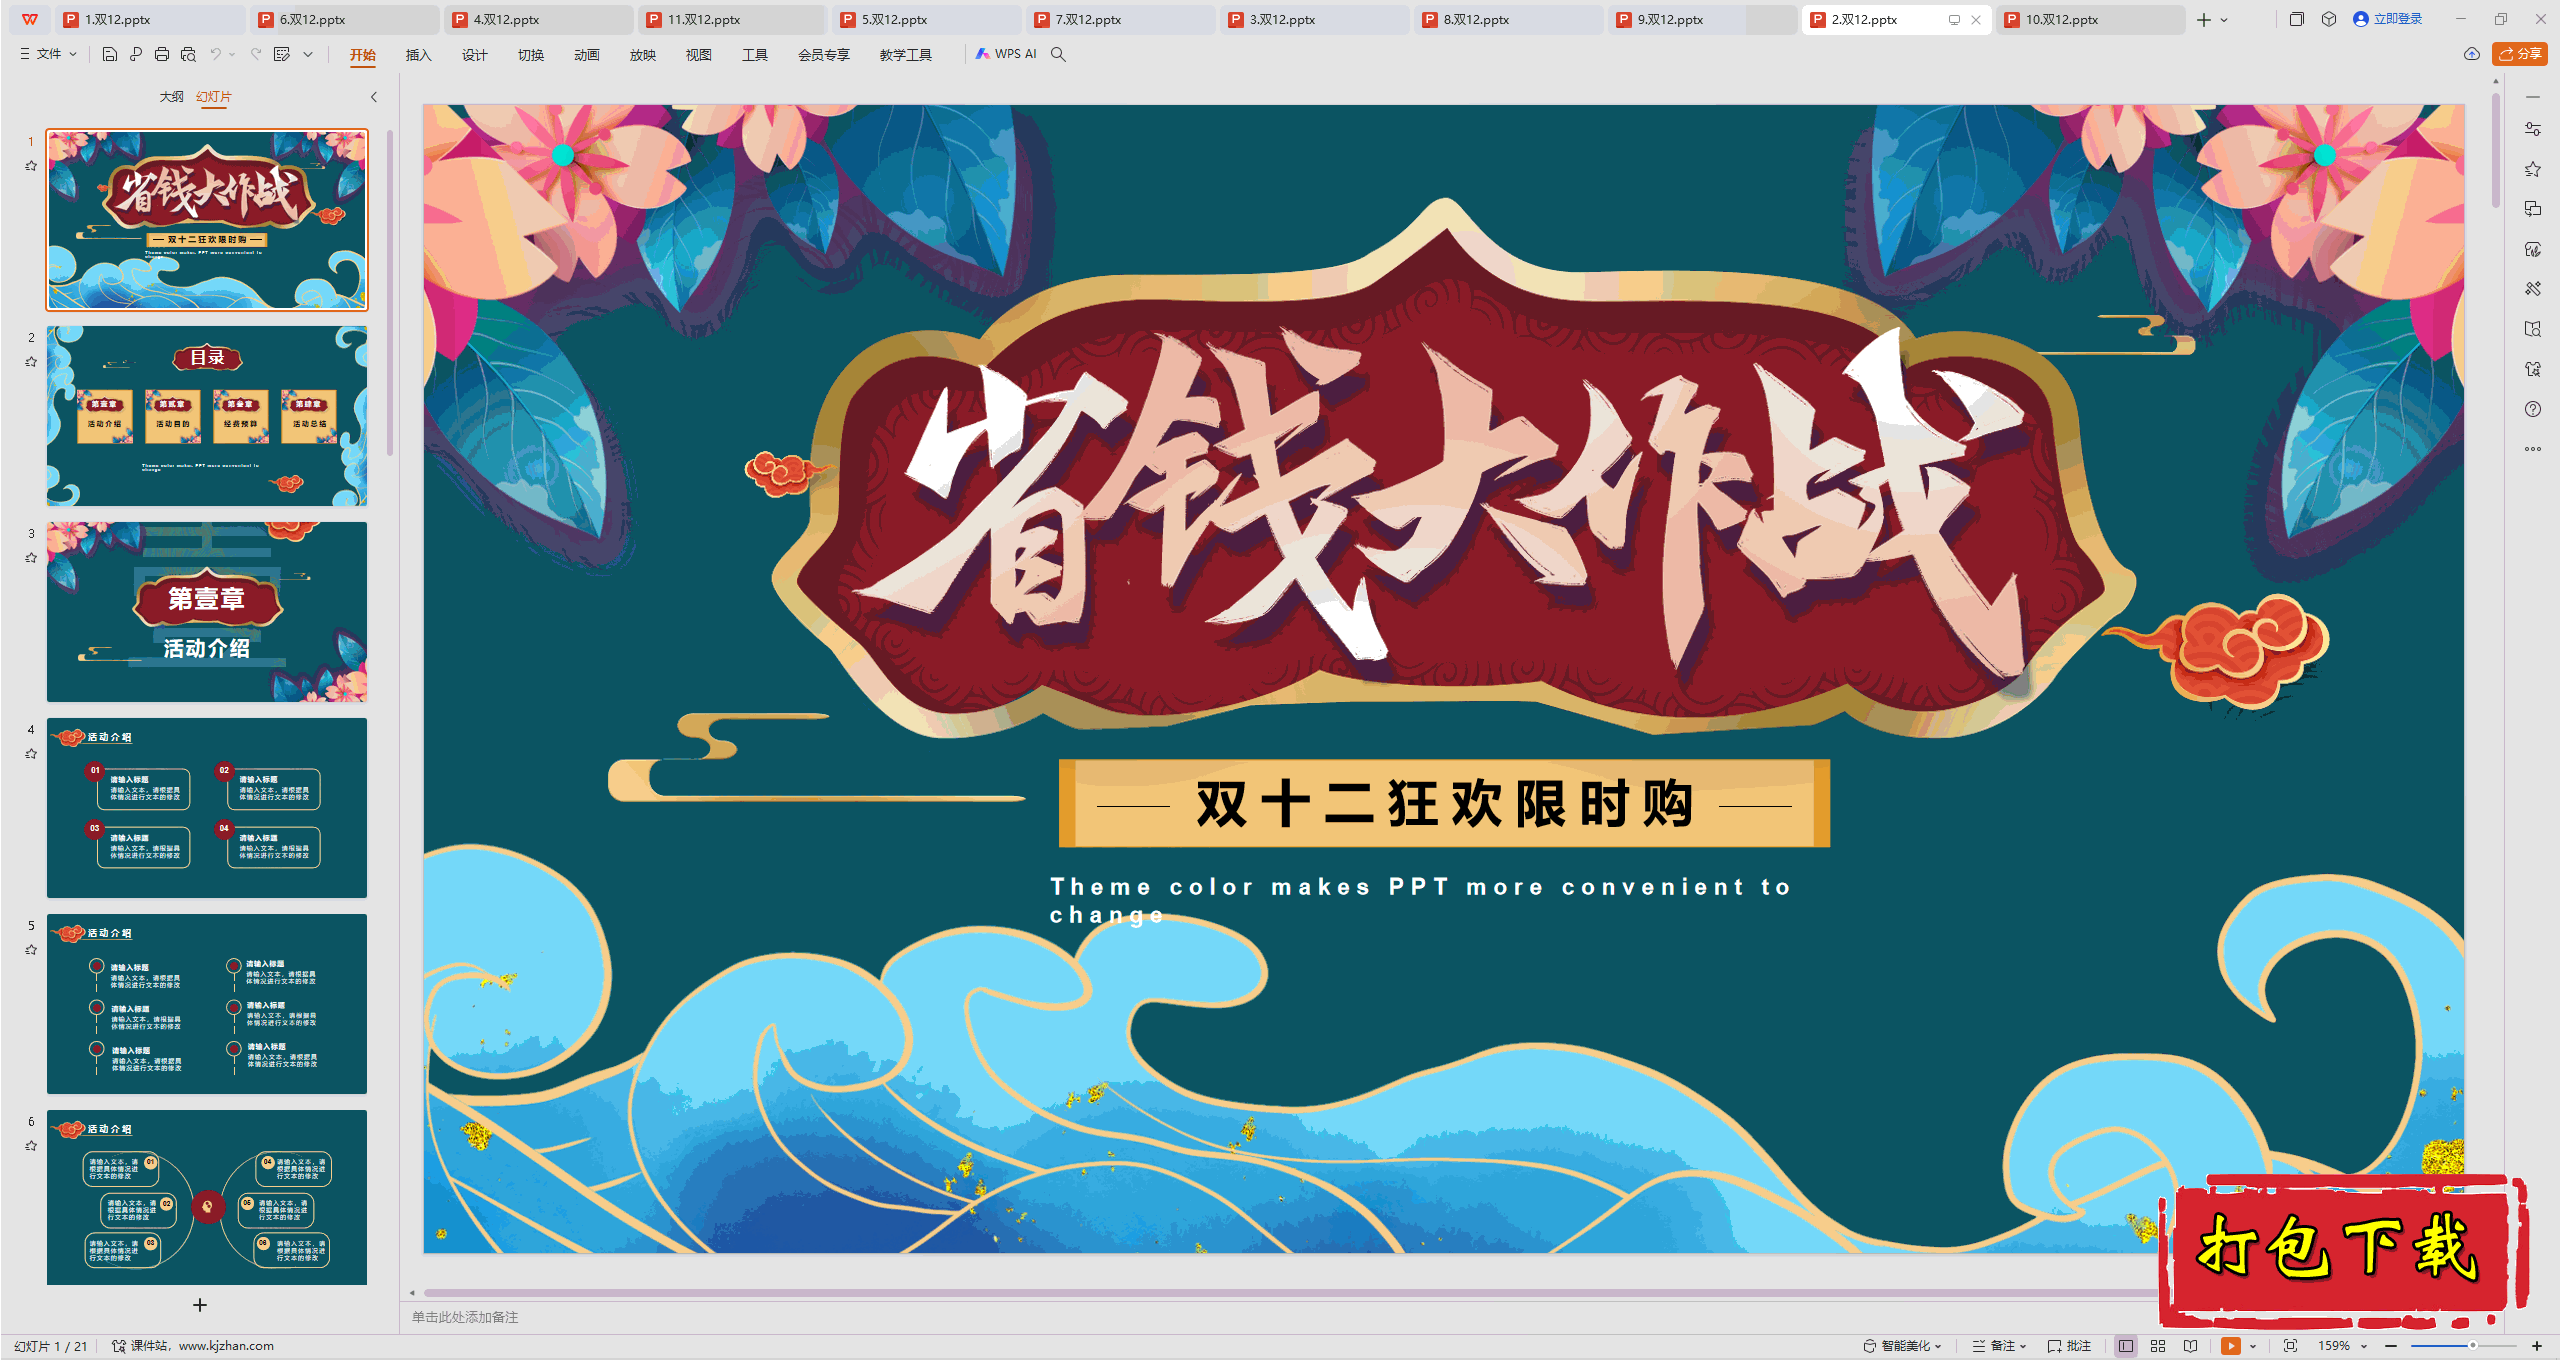
Task: Click the cube-shaped icon beside the login link
Action: coord(2329,19)
